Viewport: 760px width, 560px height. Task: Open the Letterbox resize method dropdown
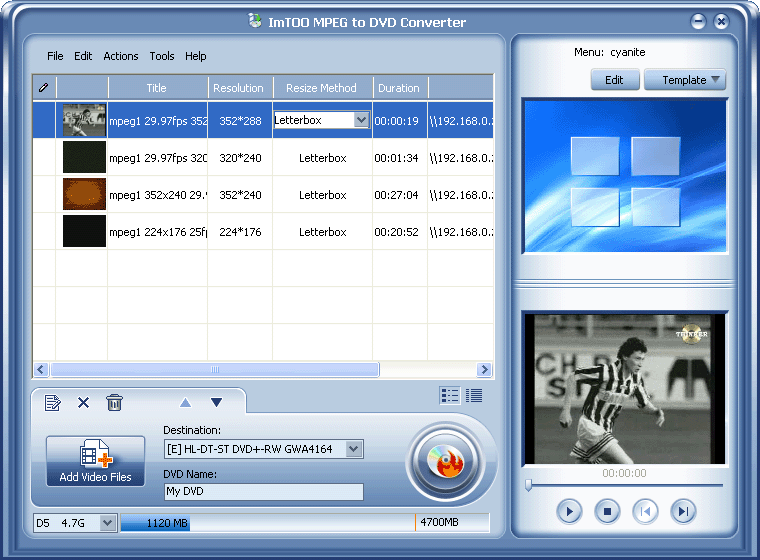[361, 120]
